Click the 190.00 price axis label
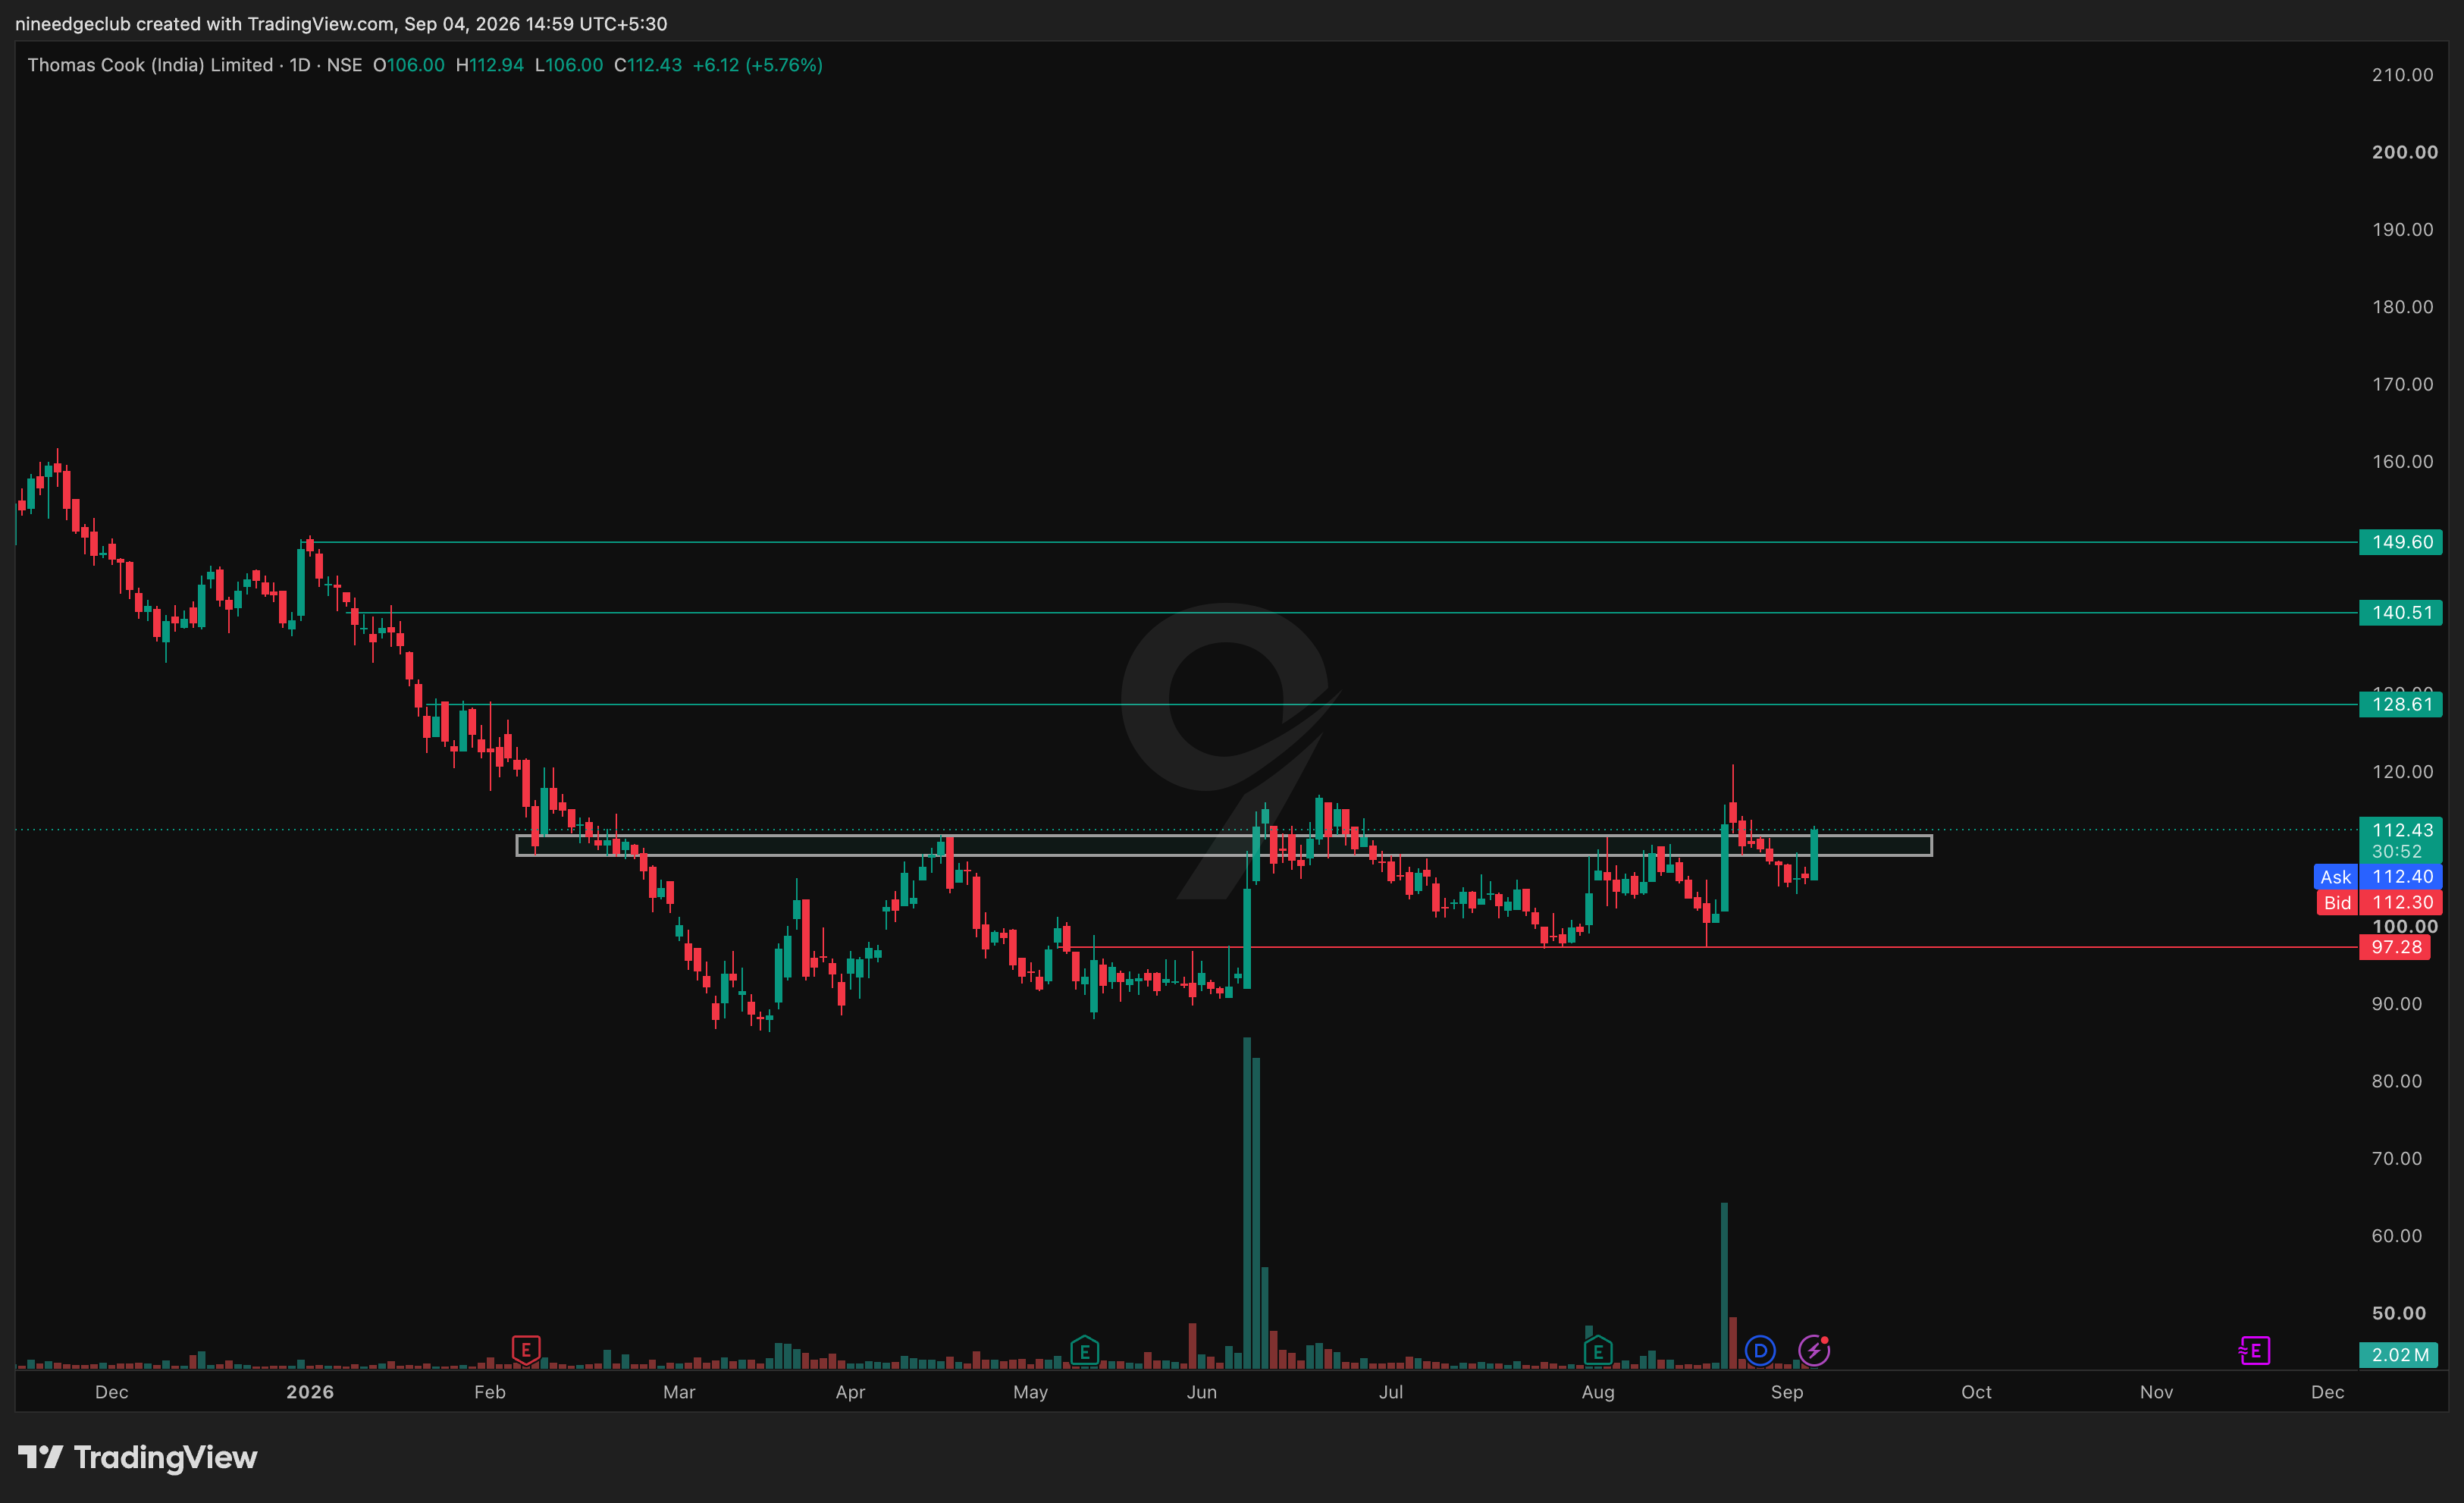This screenshot has width=2464, height=1503. coord(2402,229)
